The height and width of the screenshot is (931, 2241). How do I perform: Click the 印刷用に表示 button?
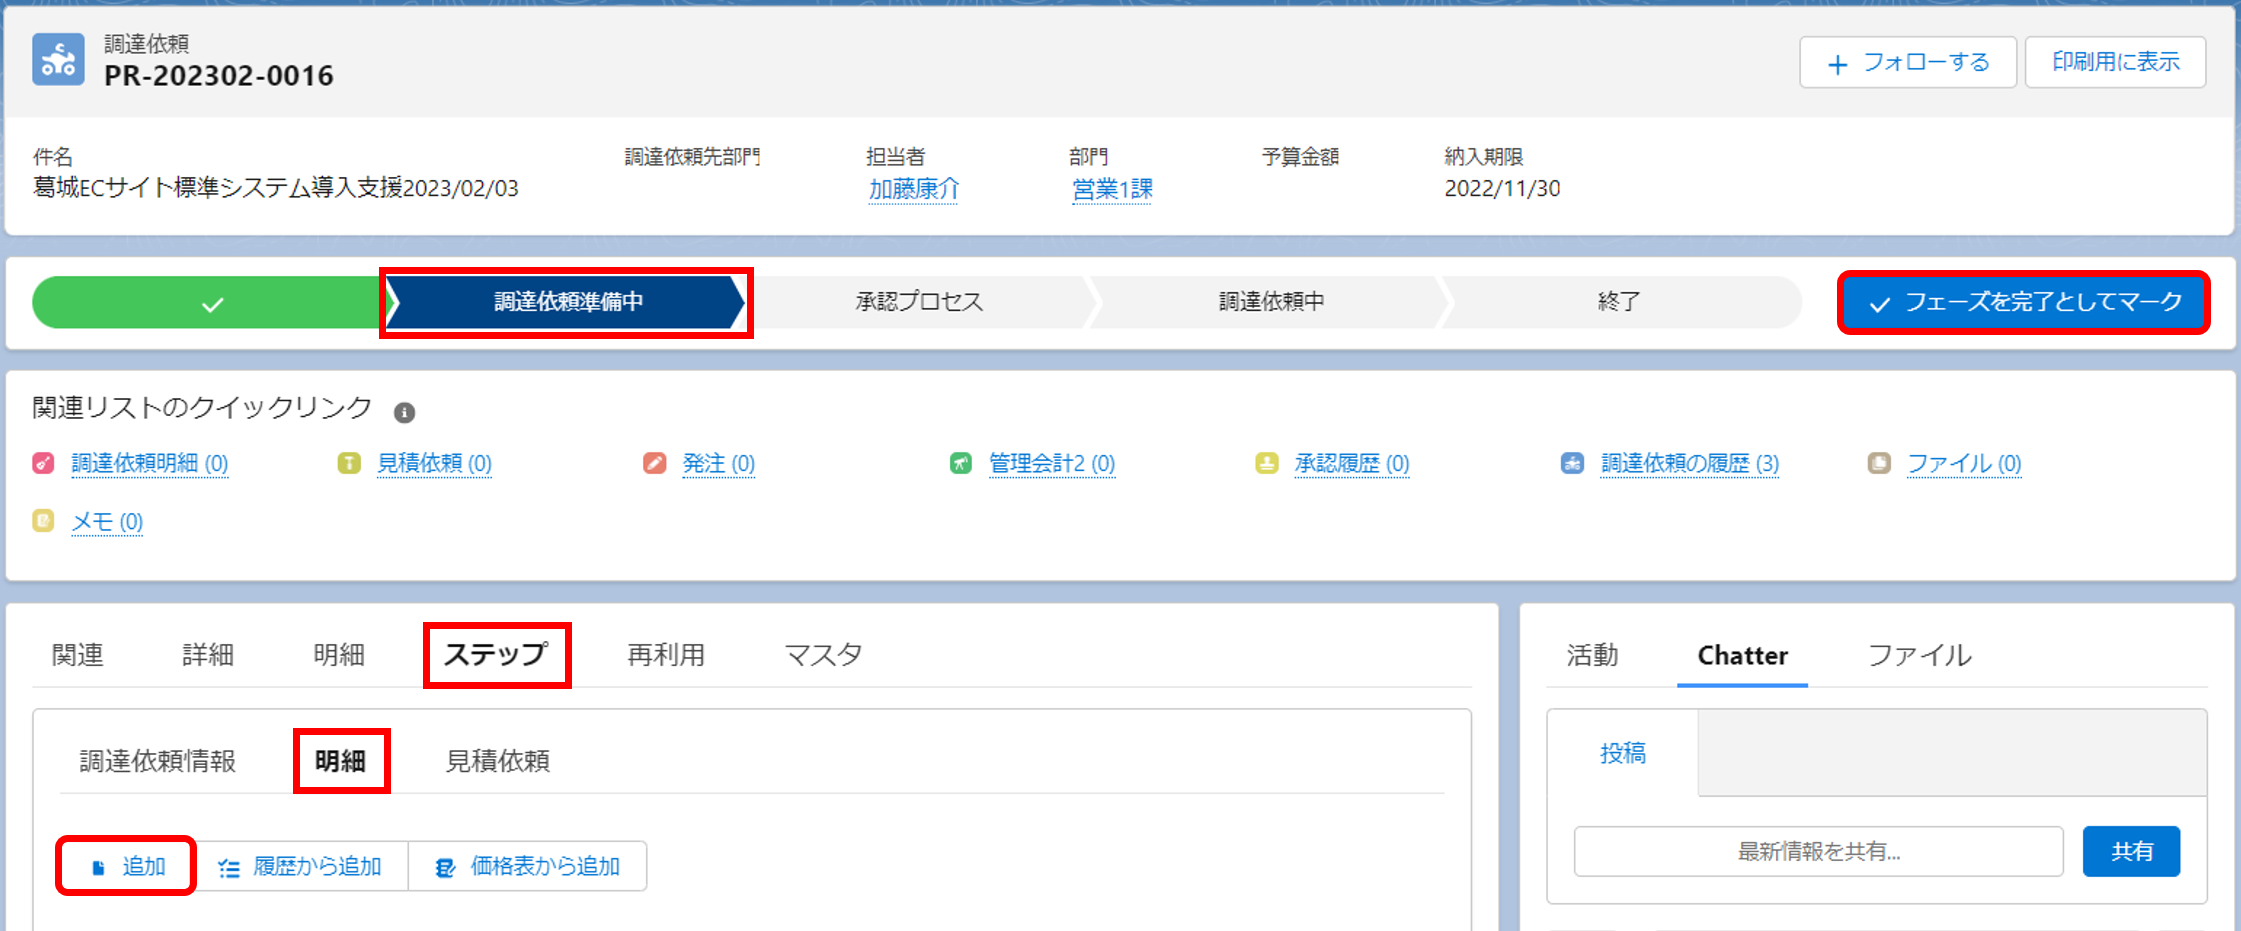pyautogui.click(x=2116, y=62)
